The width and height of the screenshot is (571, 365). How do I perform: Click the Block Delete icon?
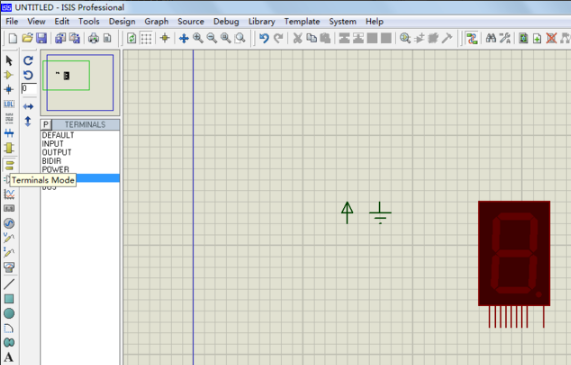(386, 38)
